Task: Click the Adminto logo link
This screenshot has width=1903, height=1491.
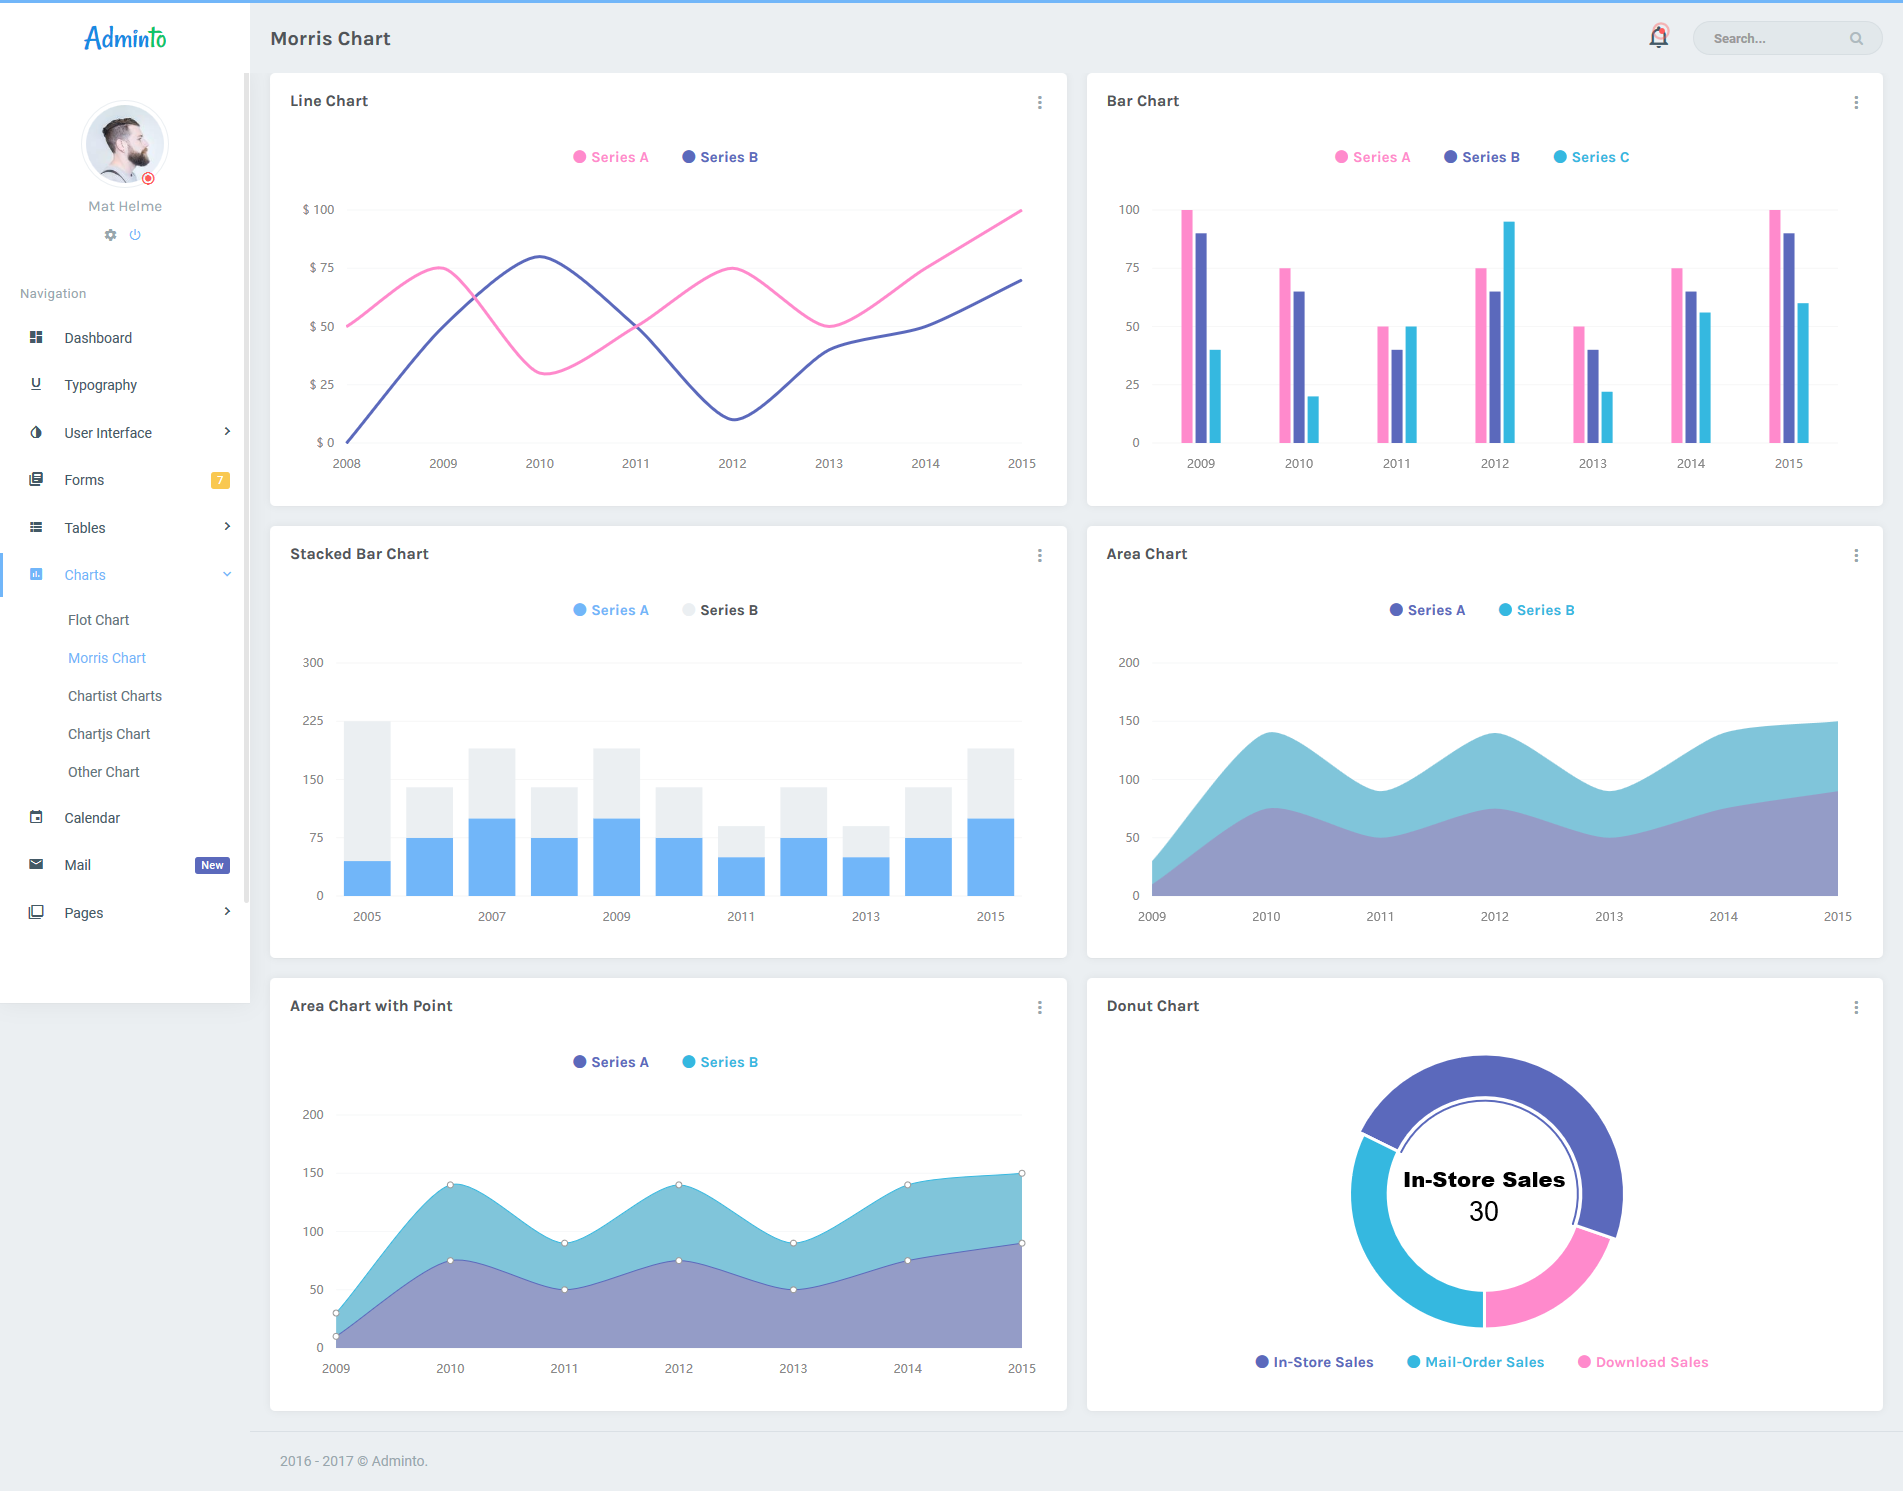Action: pos(124,38)
